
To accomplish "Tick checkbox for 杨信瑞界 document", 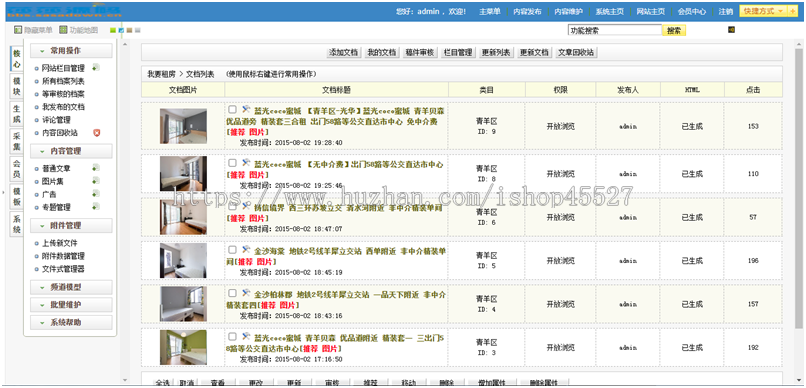I will point(232,207).
